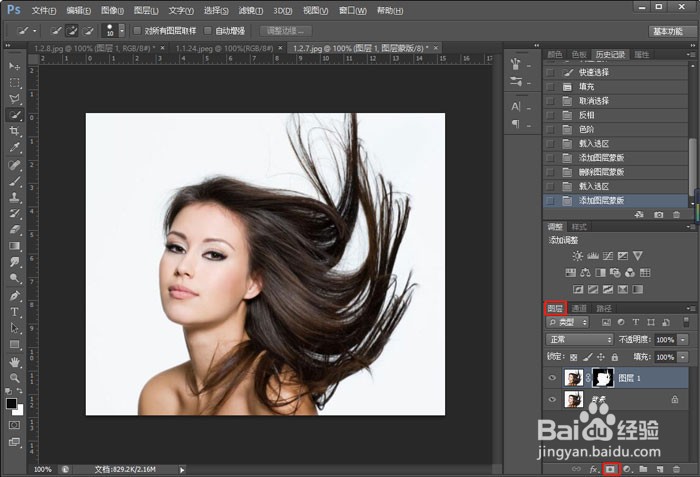Screen dimensions: 700x477
Task: Open status bar info arrow
Action: click(x=182, y=469)
